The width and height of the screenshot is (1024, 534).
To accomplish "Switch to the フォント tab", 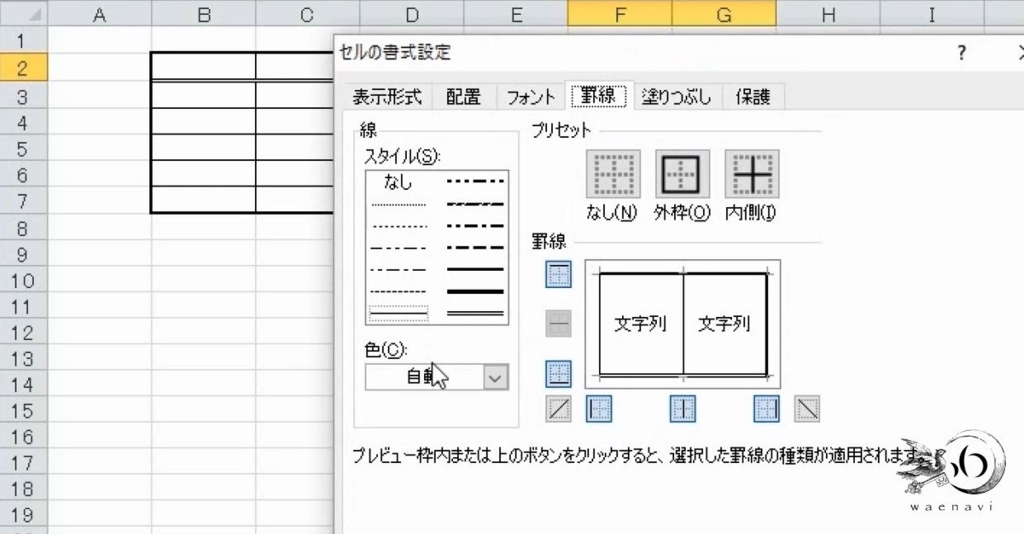I will point(530,97).
